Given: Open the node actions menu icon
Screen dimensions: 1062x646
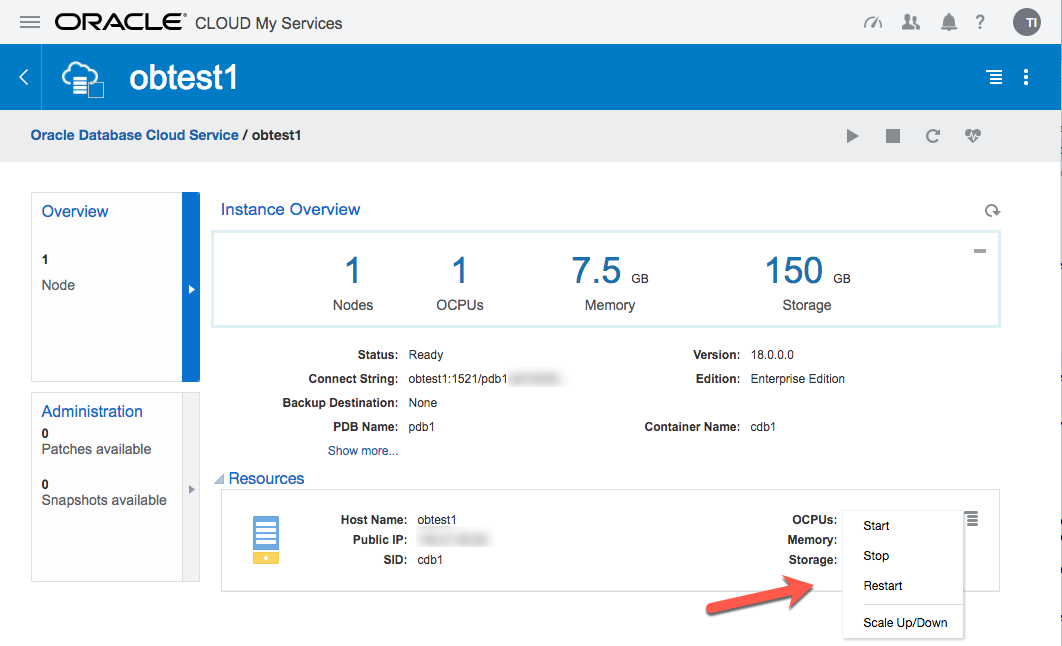Looking at the screenshot, I should (x=972, y=519).
